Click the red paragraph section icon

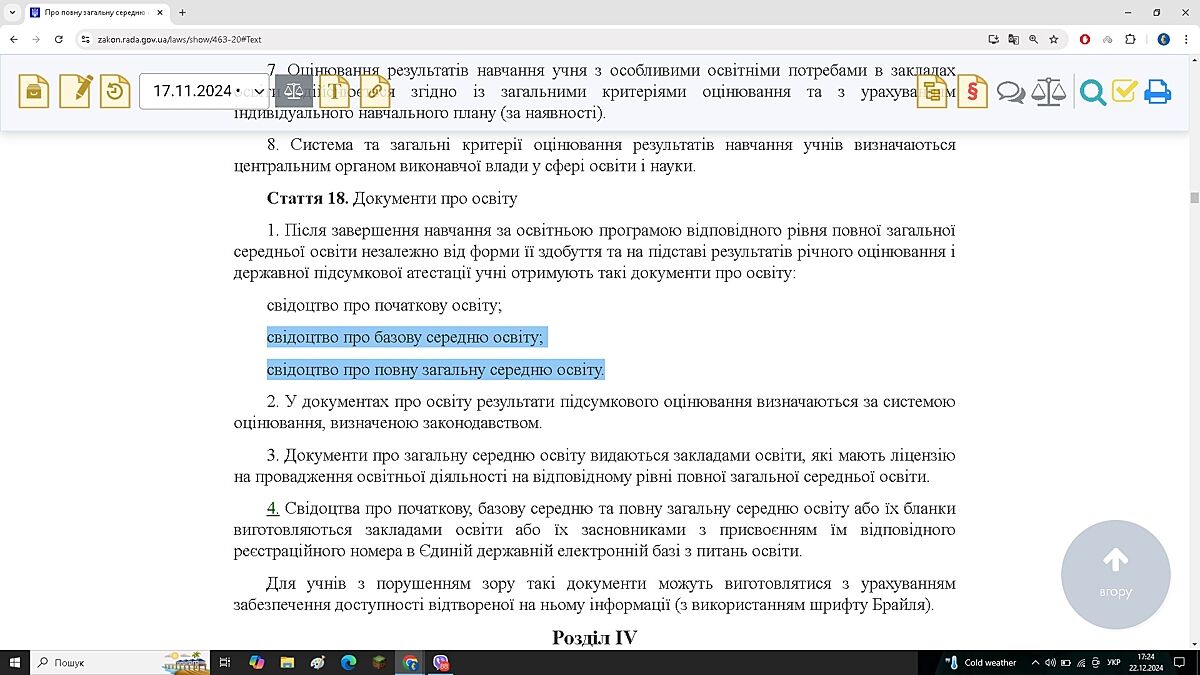(971, 91)
